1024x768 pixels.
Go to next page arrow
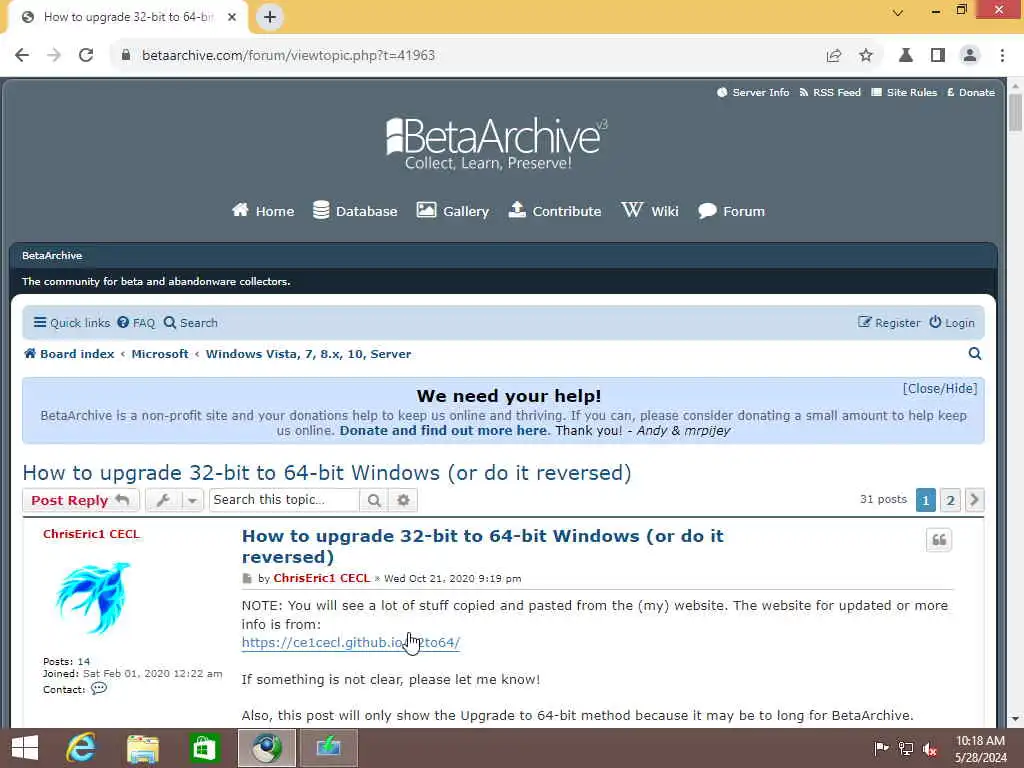coord(974,500)
